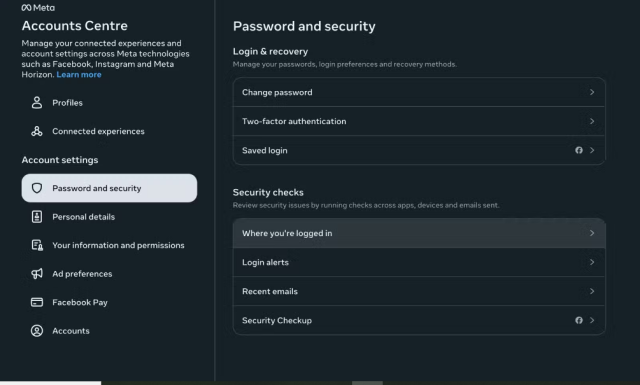Expand the Change password chevron

pyautogui.click(x=592, y=92)
